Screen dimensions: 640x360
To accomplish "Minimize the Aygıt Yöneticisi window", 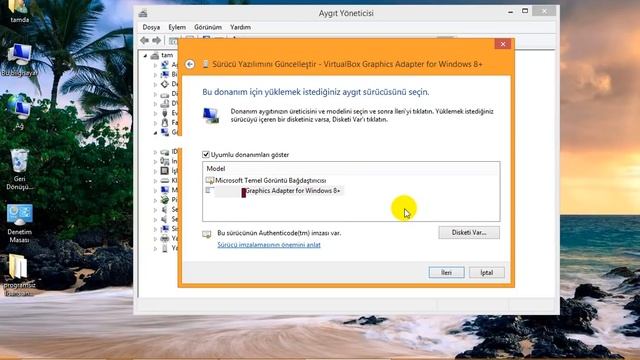I will click(x=511, y=12).
